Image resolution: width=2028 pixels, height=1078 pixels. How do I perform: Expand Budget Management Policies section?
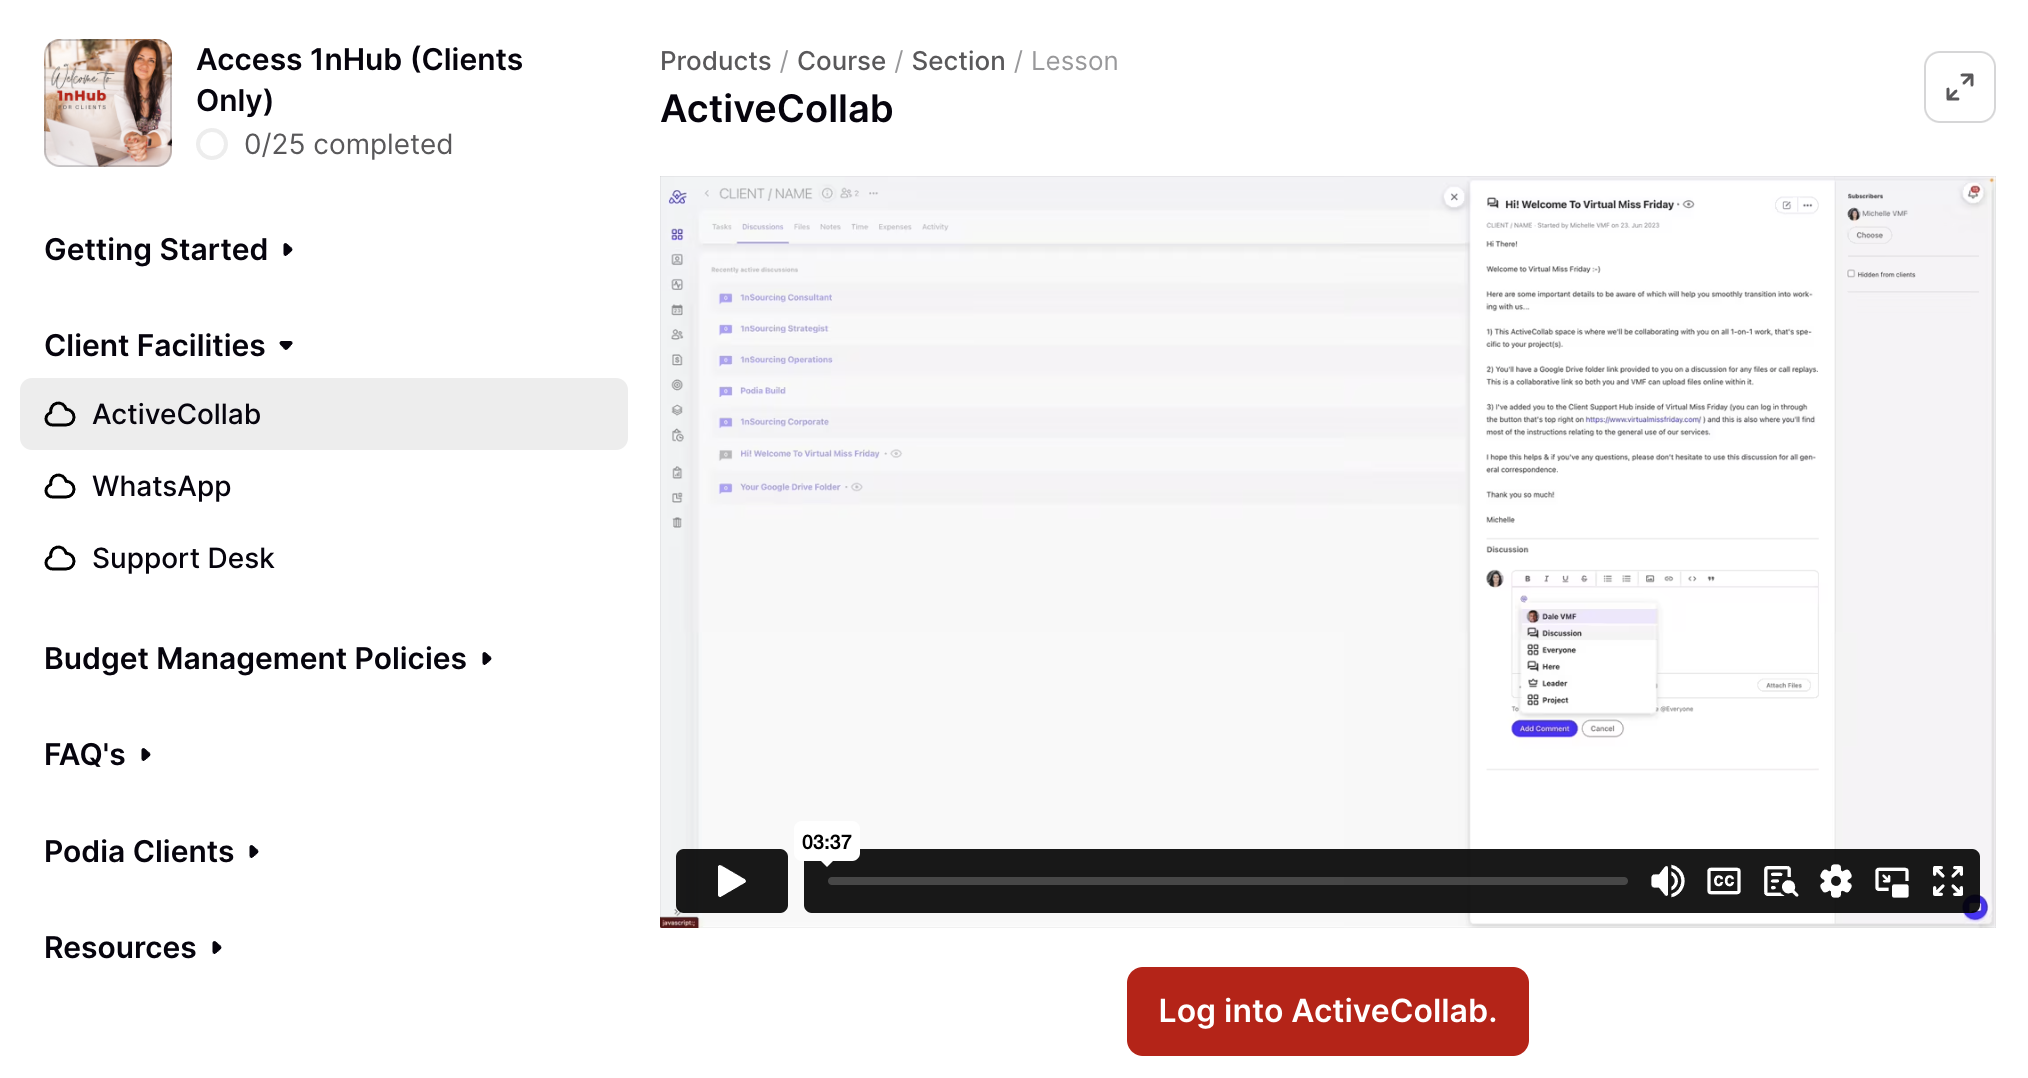[x=268, y=658]
